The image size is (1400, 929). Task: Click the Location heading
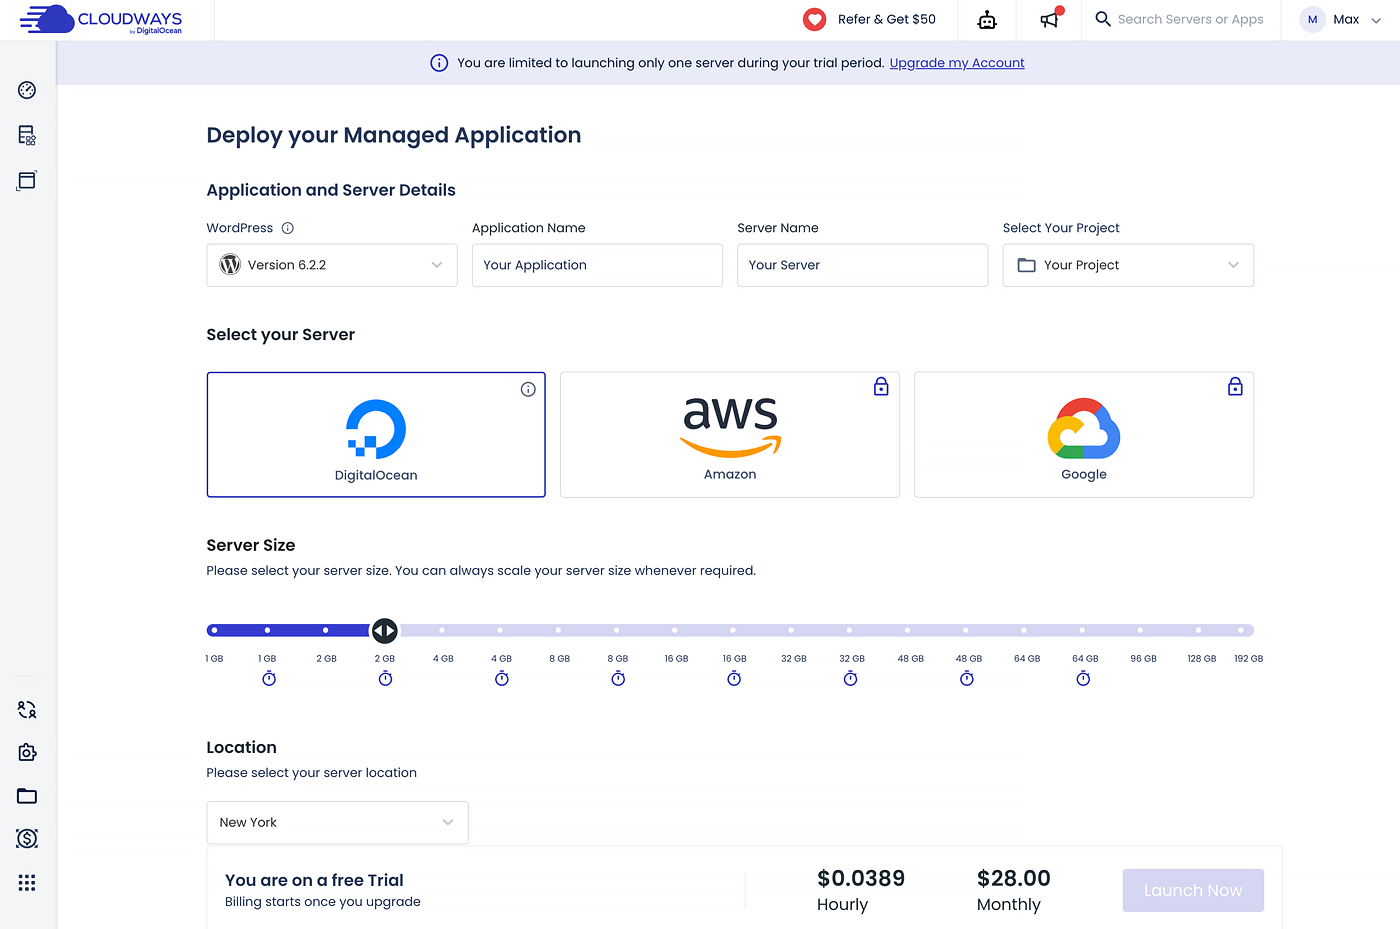click(241, 747)
